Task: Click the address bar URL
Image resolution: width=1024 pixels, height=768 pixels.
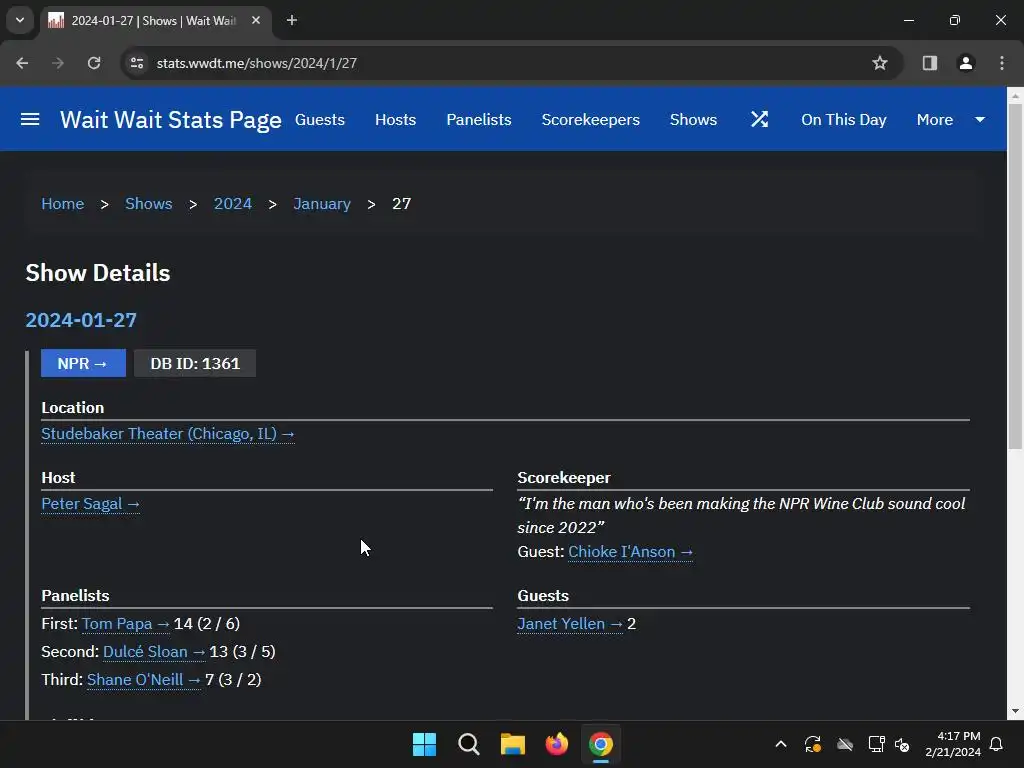Action: click(257, 63)
